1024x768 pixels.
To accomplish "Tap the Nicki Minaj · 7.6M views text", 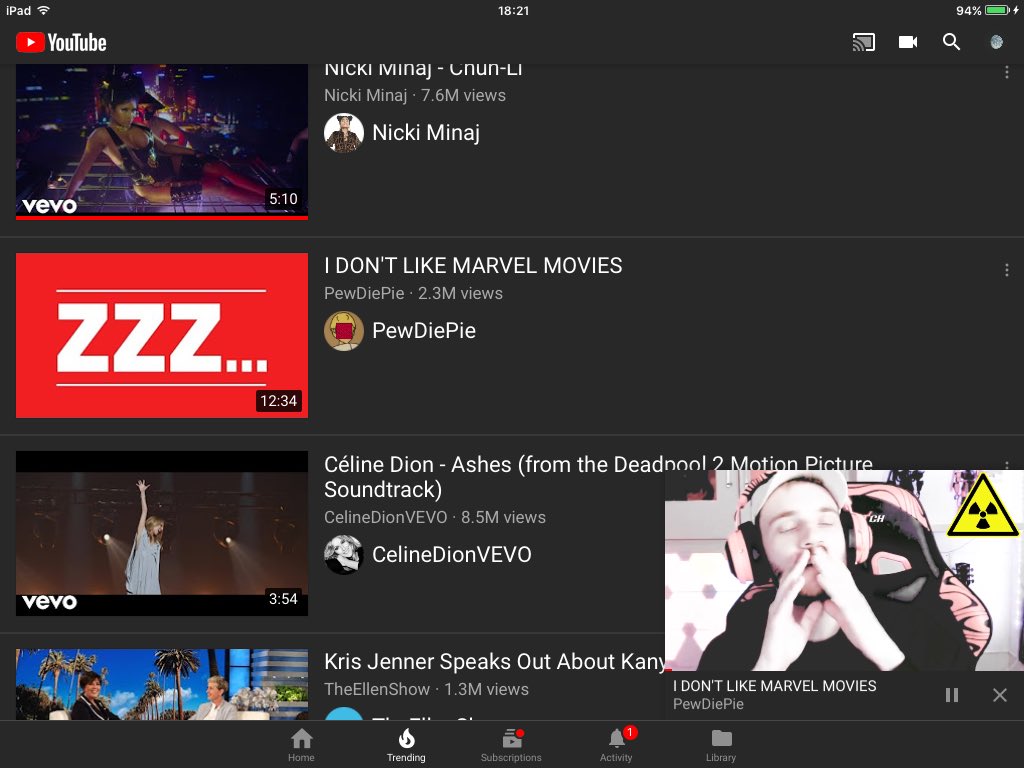I will pos(415,95).
